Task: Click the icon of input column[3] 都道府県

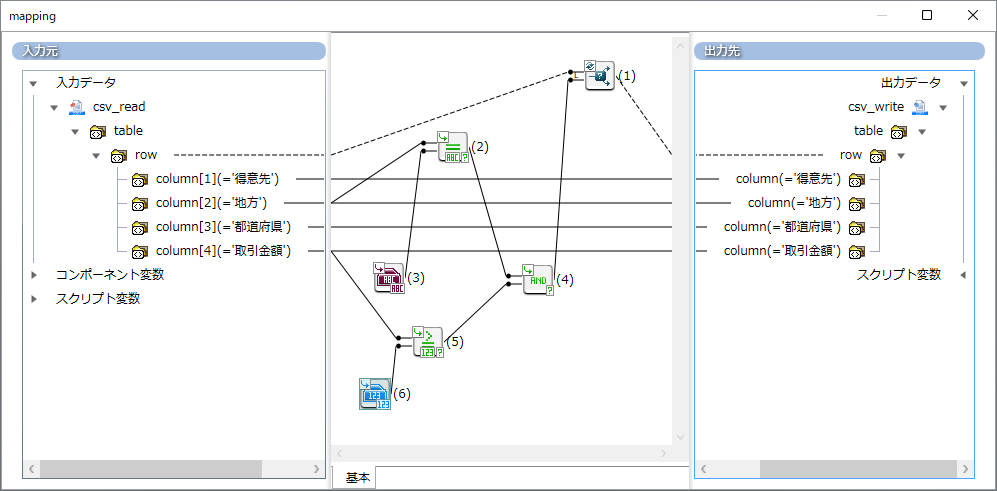Action: point(139,228)
